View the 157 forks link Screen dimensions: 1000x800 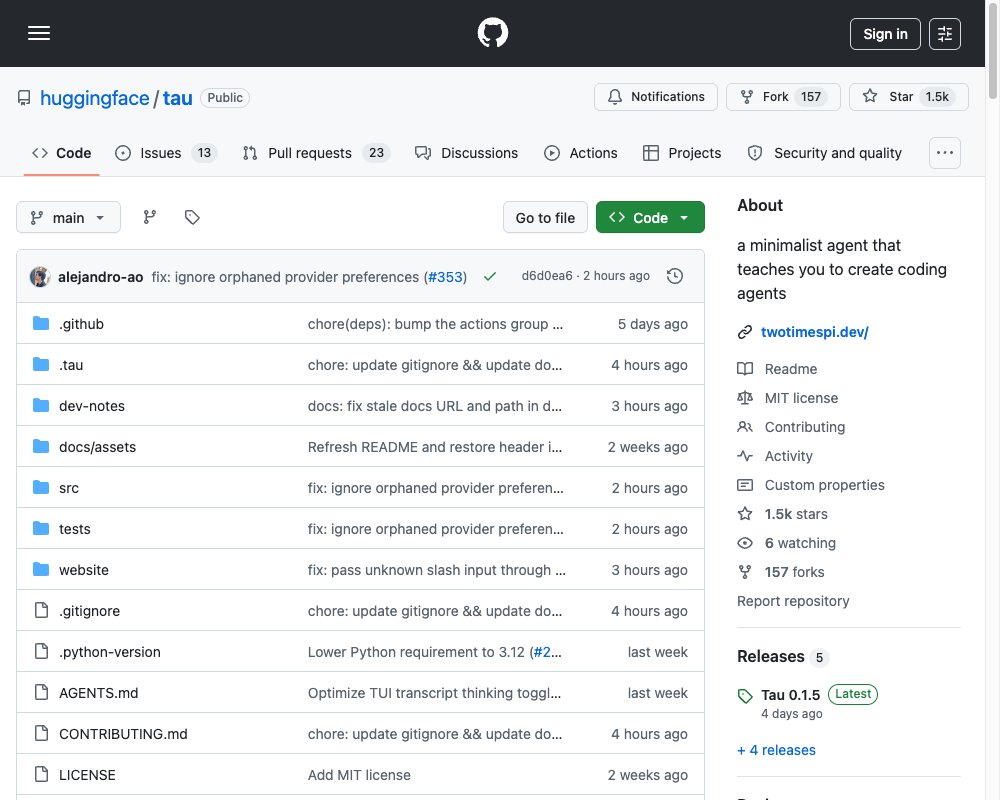tap(794, 572)
